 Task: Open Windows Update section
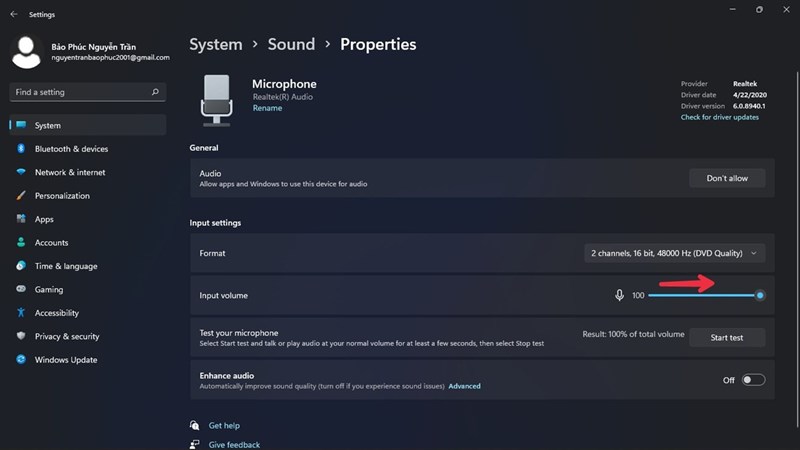pyautogui.click(x=66, y=360)
